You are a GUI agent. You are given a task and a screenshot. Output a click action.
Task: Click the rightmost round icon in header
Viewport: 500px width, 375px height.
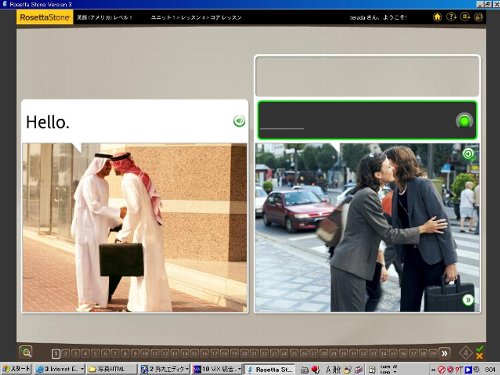[479, 17]
